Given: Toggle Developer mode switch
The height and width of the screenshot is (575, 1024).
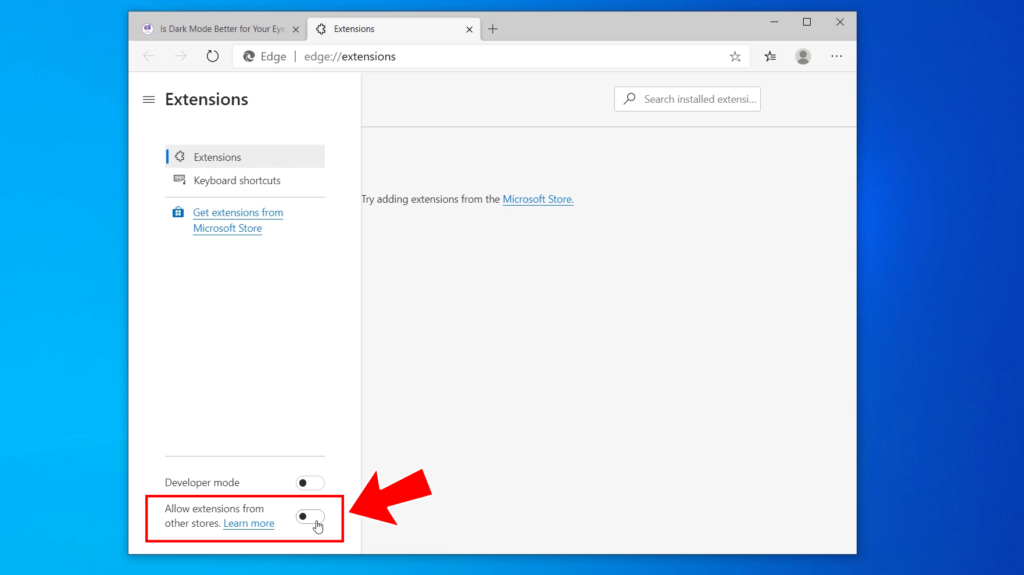Looking at the screenshot, I should (310, 483).
